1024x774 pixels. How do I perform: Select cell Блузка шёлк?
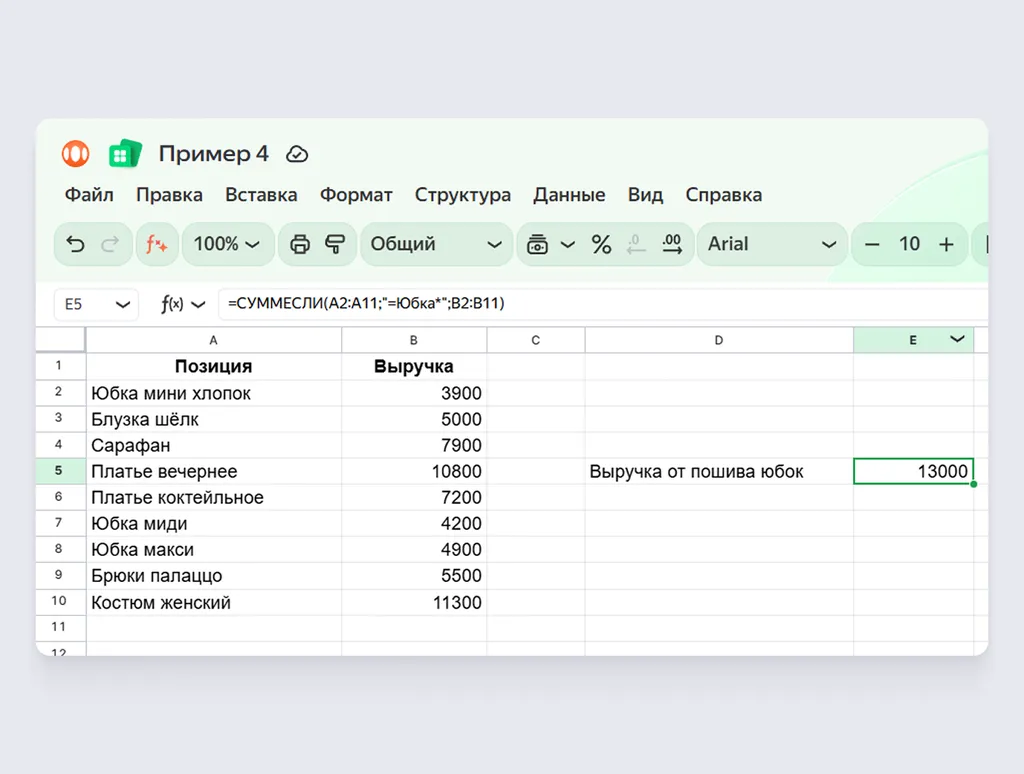[214, 419]
